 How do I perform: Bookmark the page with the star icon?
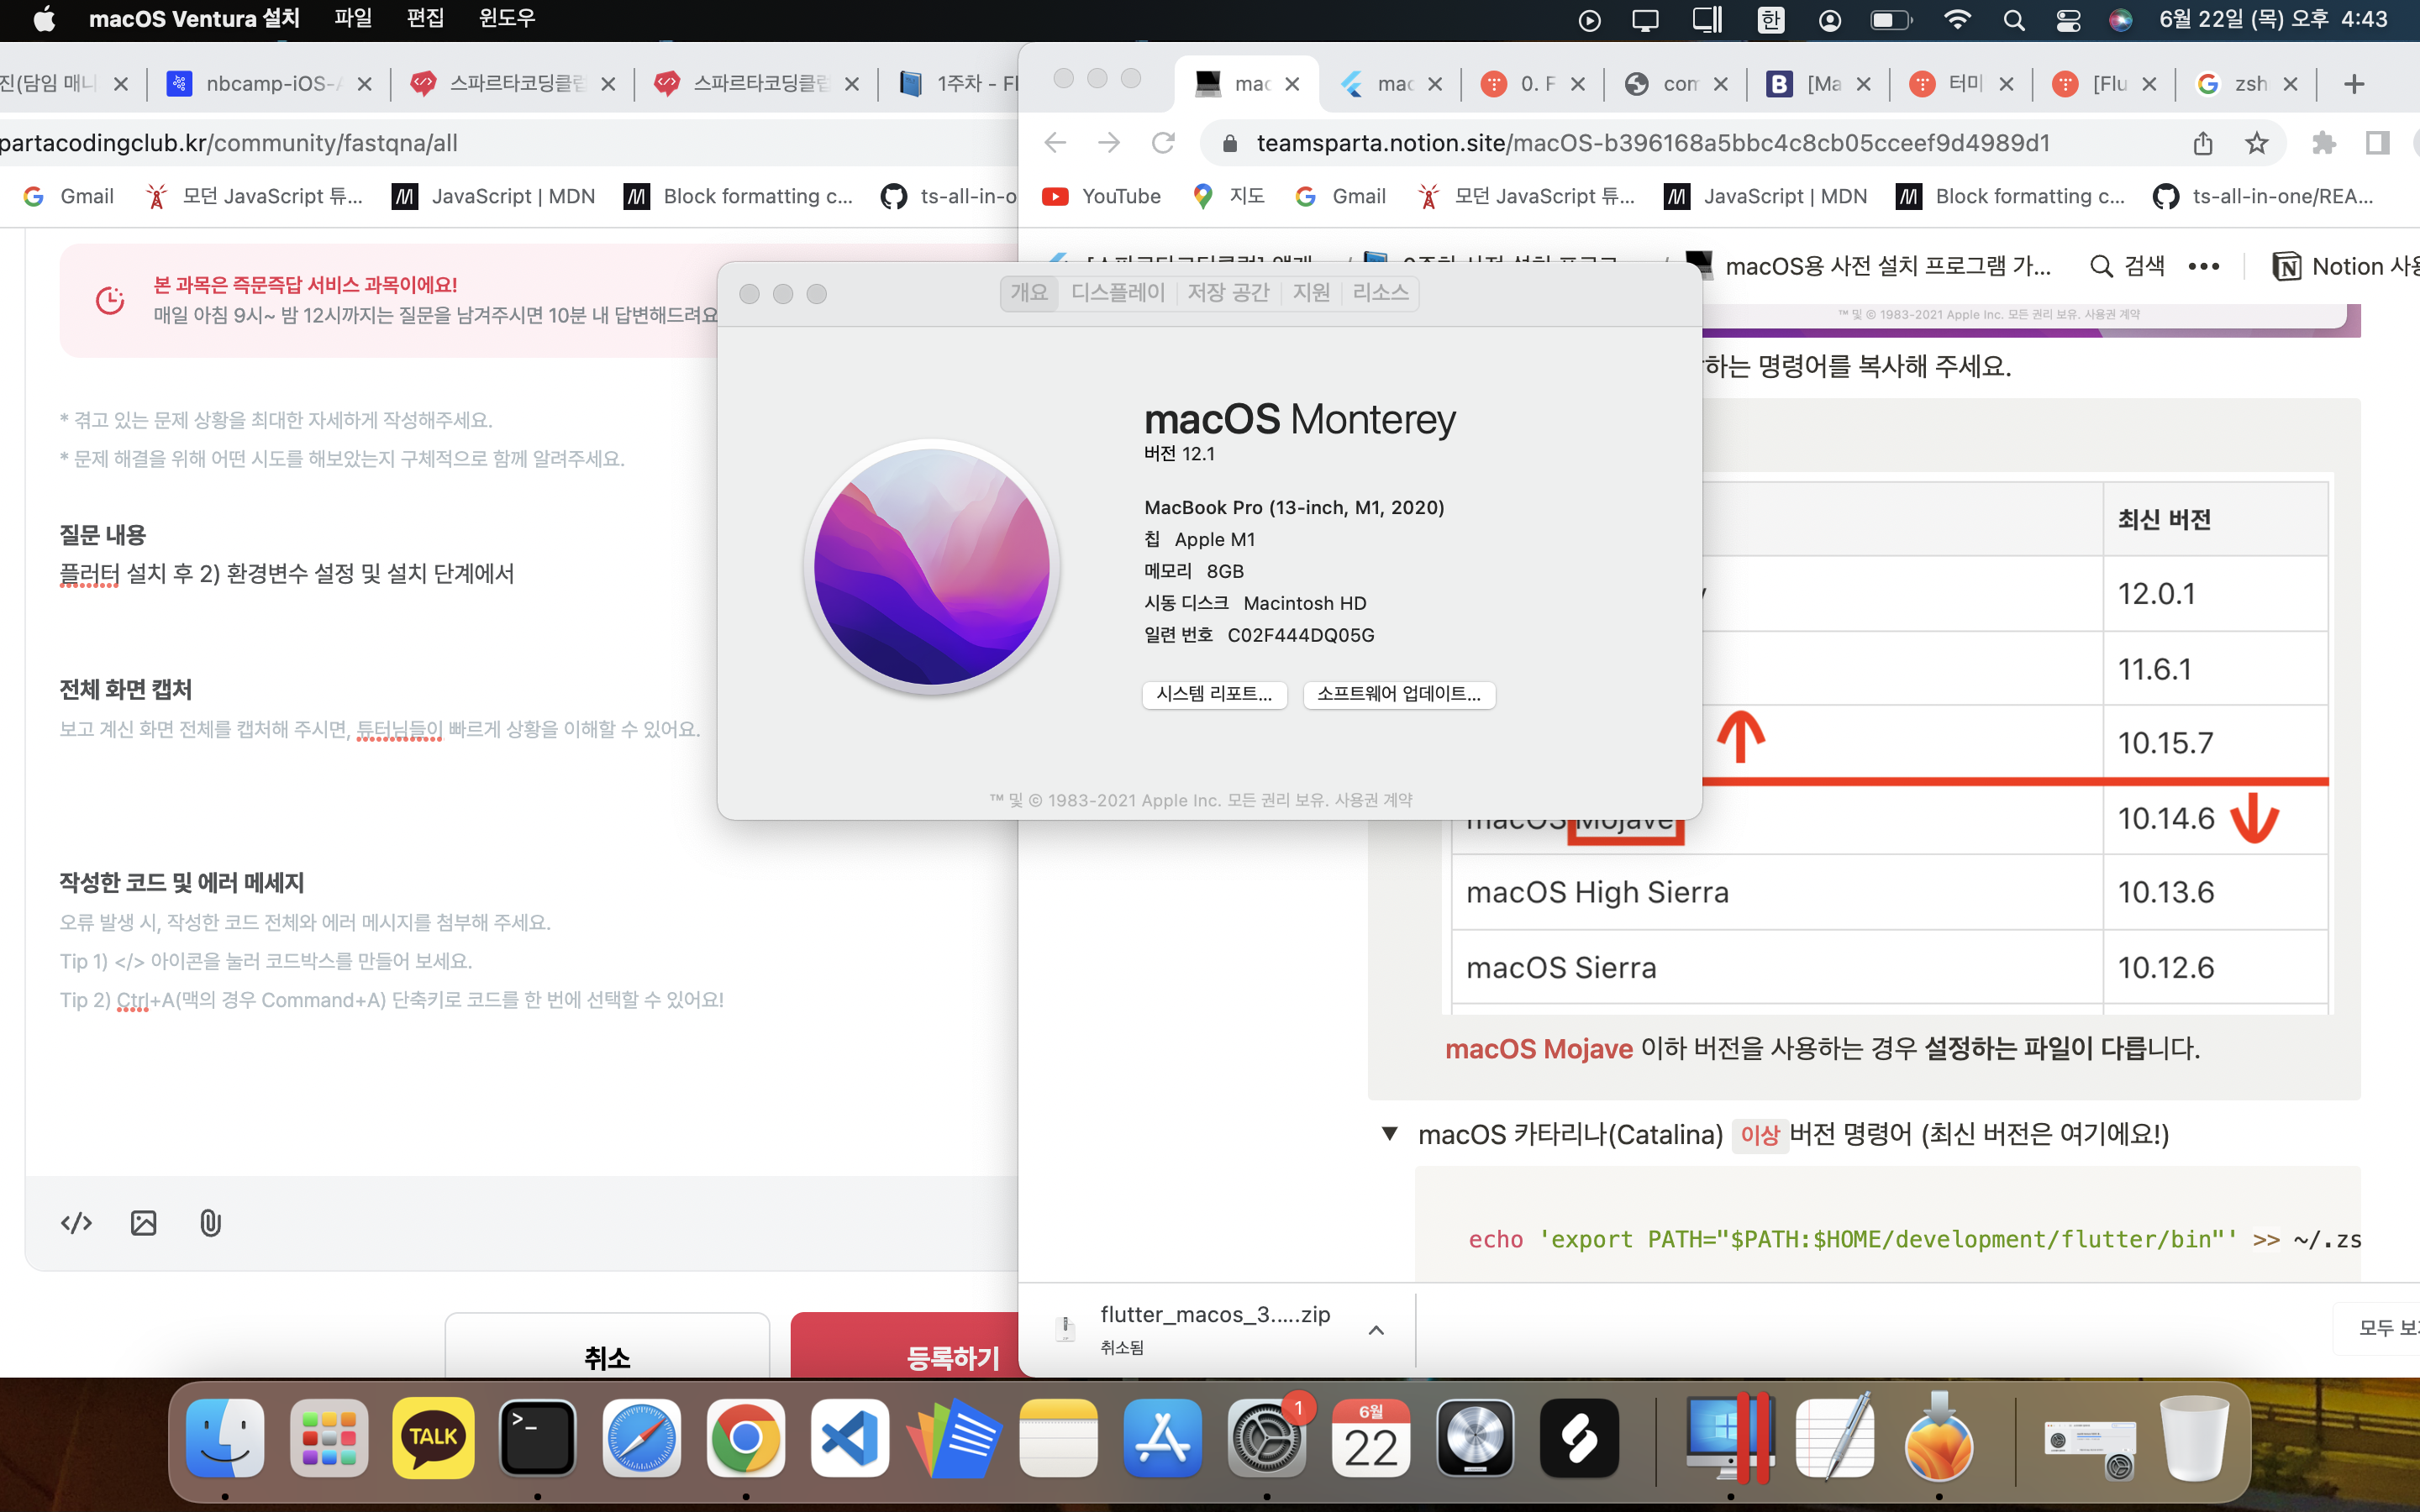coord(2256,143)
